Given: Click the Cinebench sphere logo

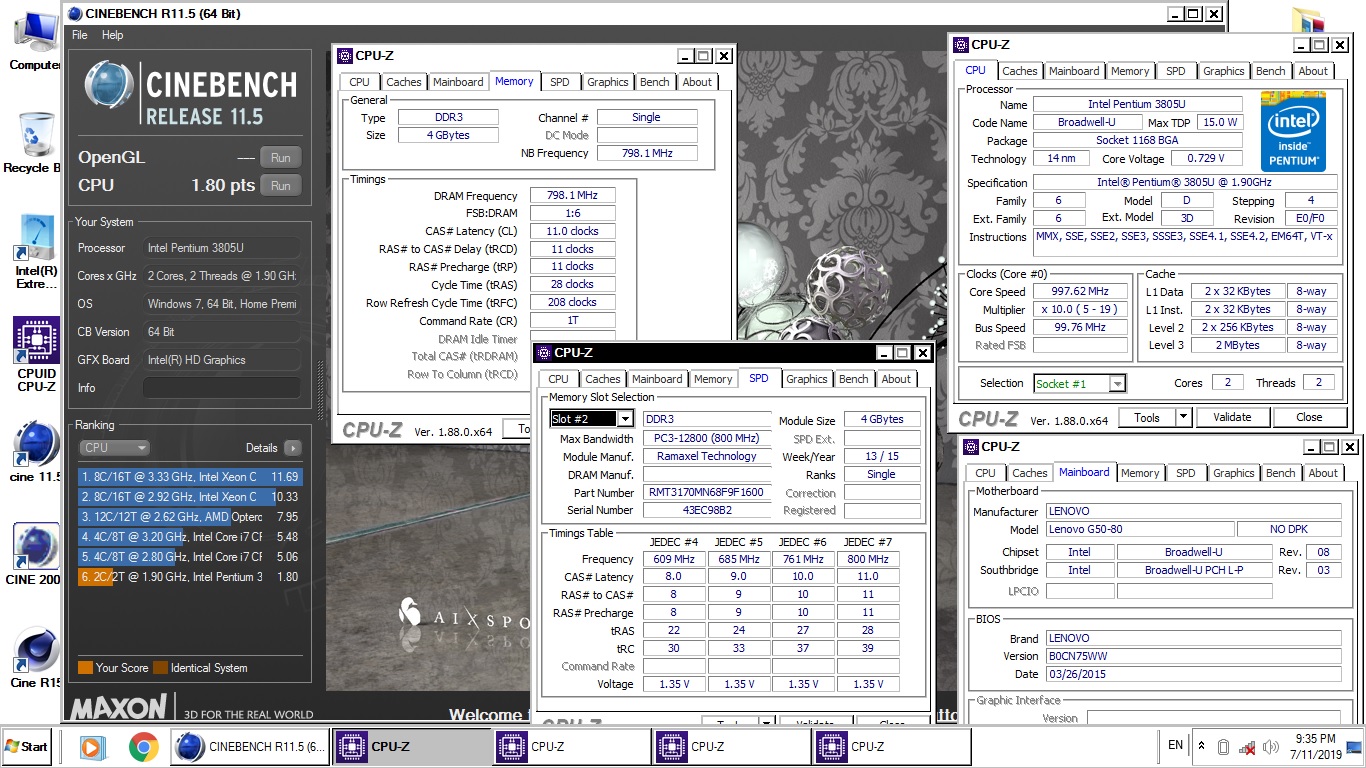Looking at the screenshot, I should (108, 86).
